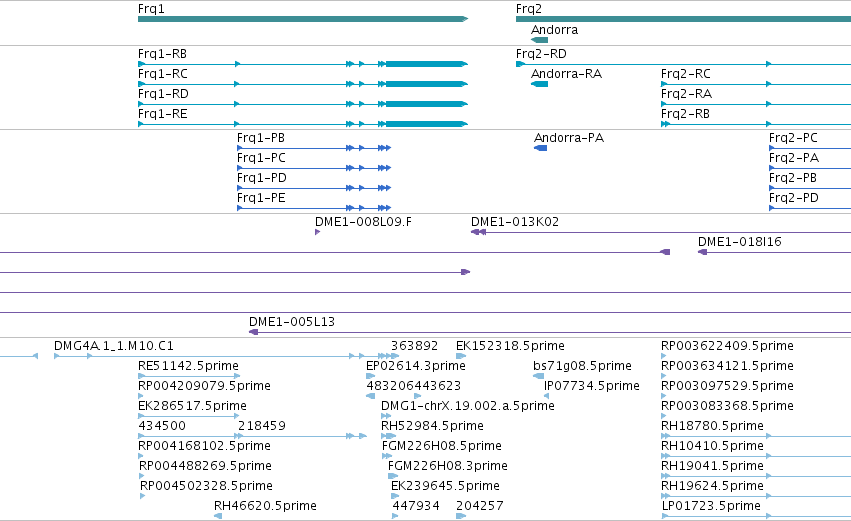Select the Frq2-RB transcript label
The image size is (851, 521).
(685, 114)
